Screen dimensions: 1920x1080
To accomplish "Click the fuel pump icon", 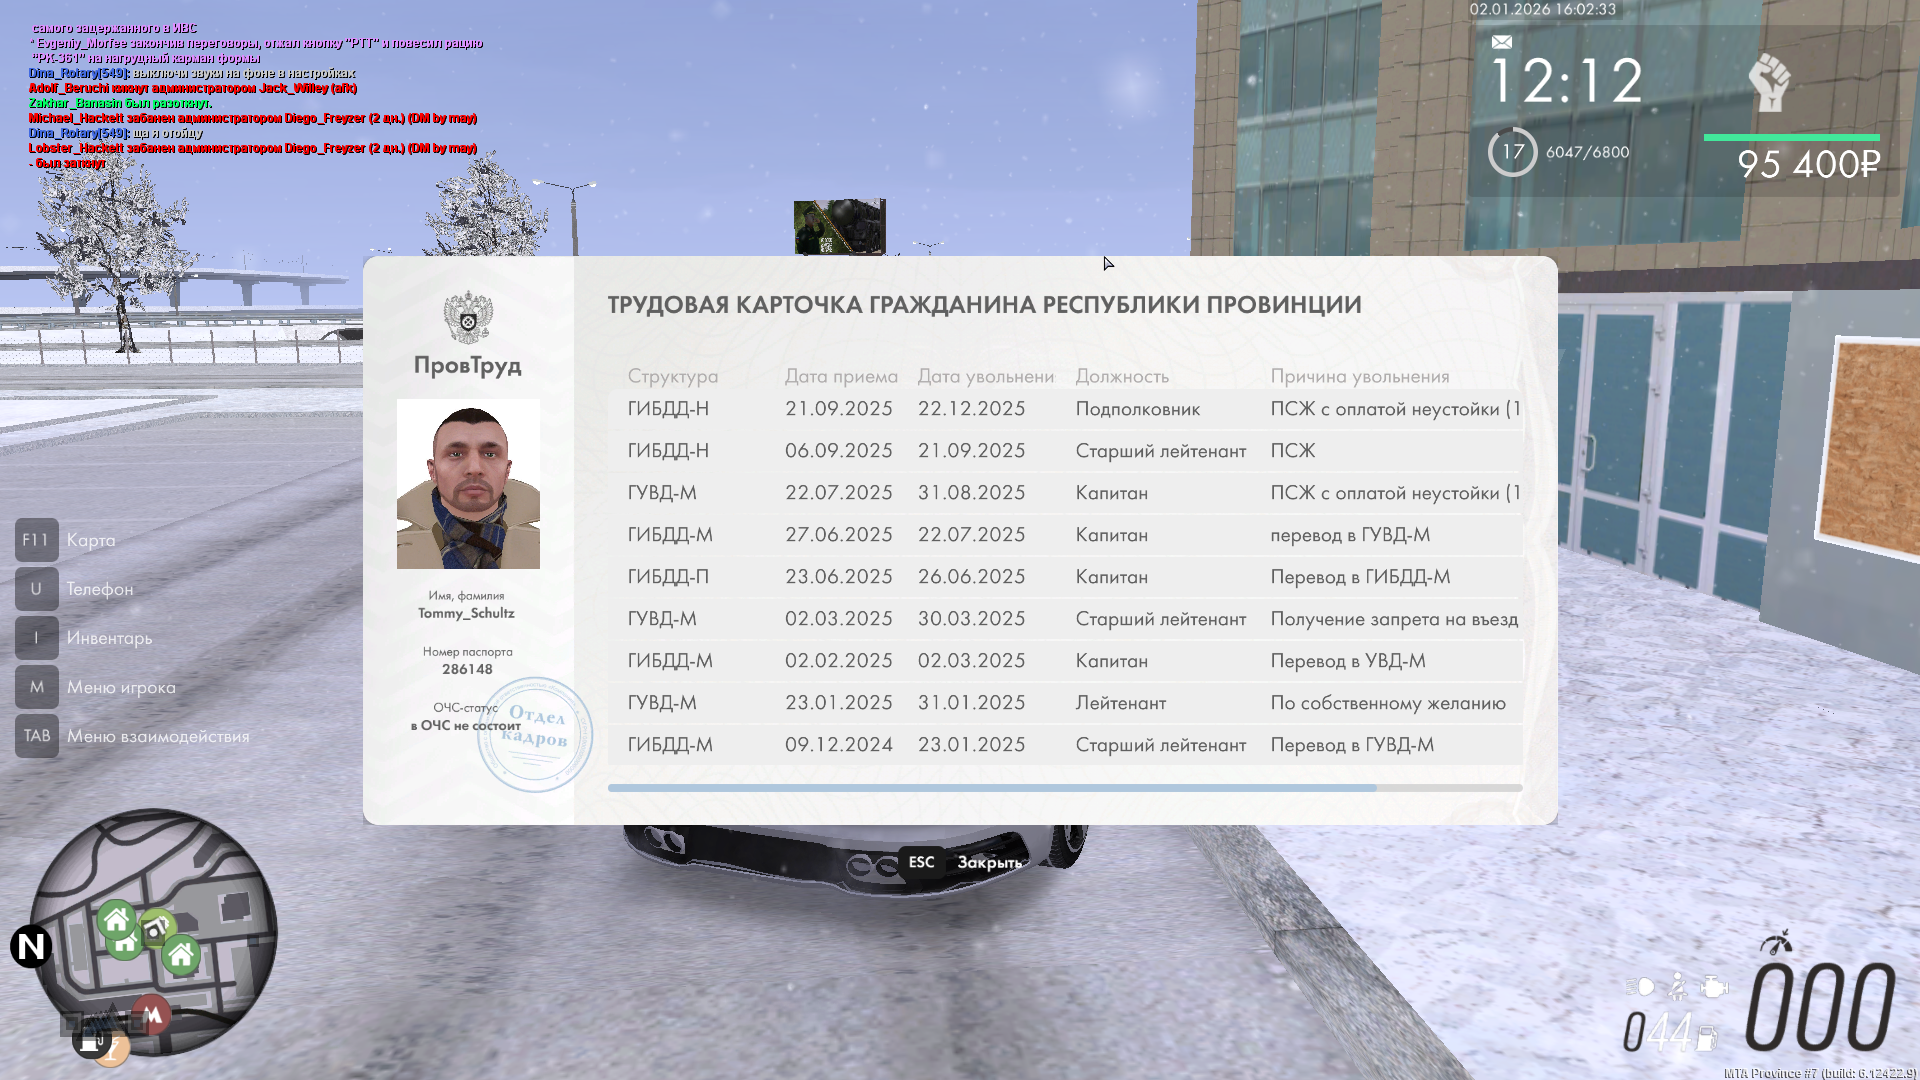I will point(1707,1038).
